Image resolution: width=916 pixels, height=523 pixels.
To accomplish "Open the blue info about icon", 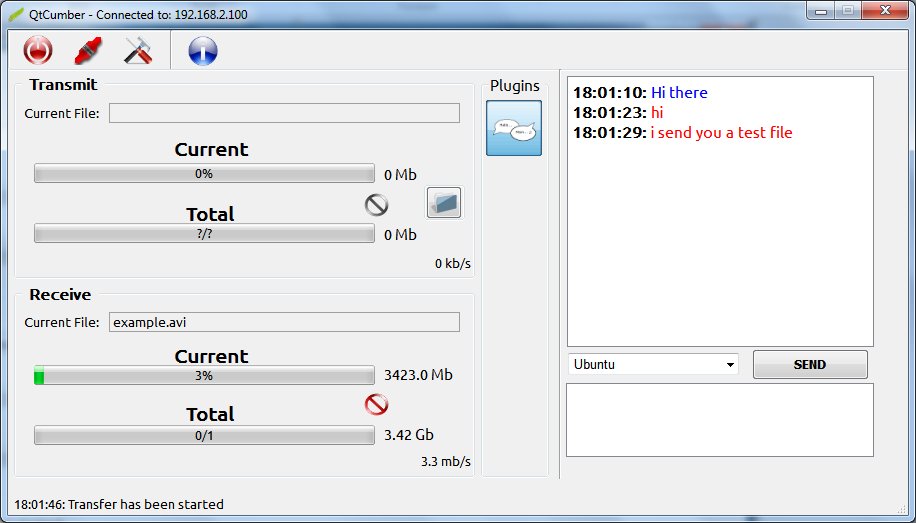I will [x=203, y=51].
